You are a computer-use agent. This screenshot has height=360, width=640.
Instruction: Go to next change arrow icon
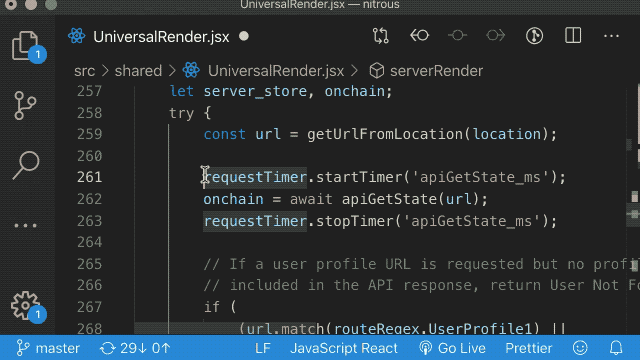coord(496,36)
